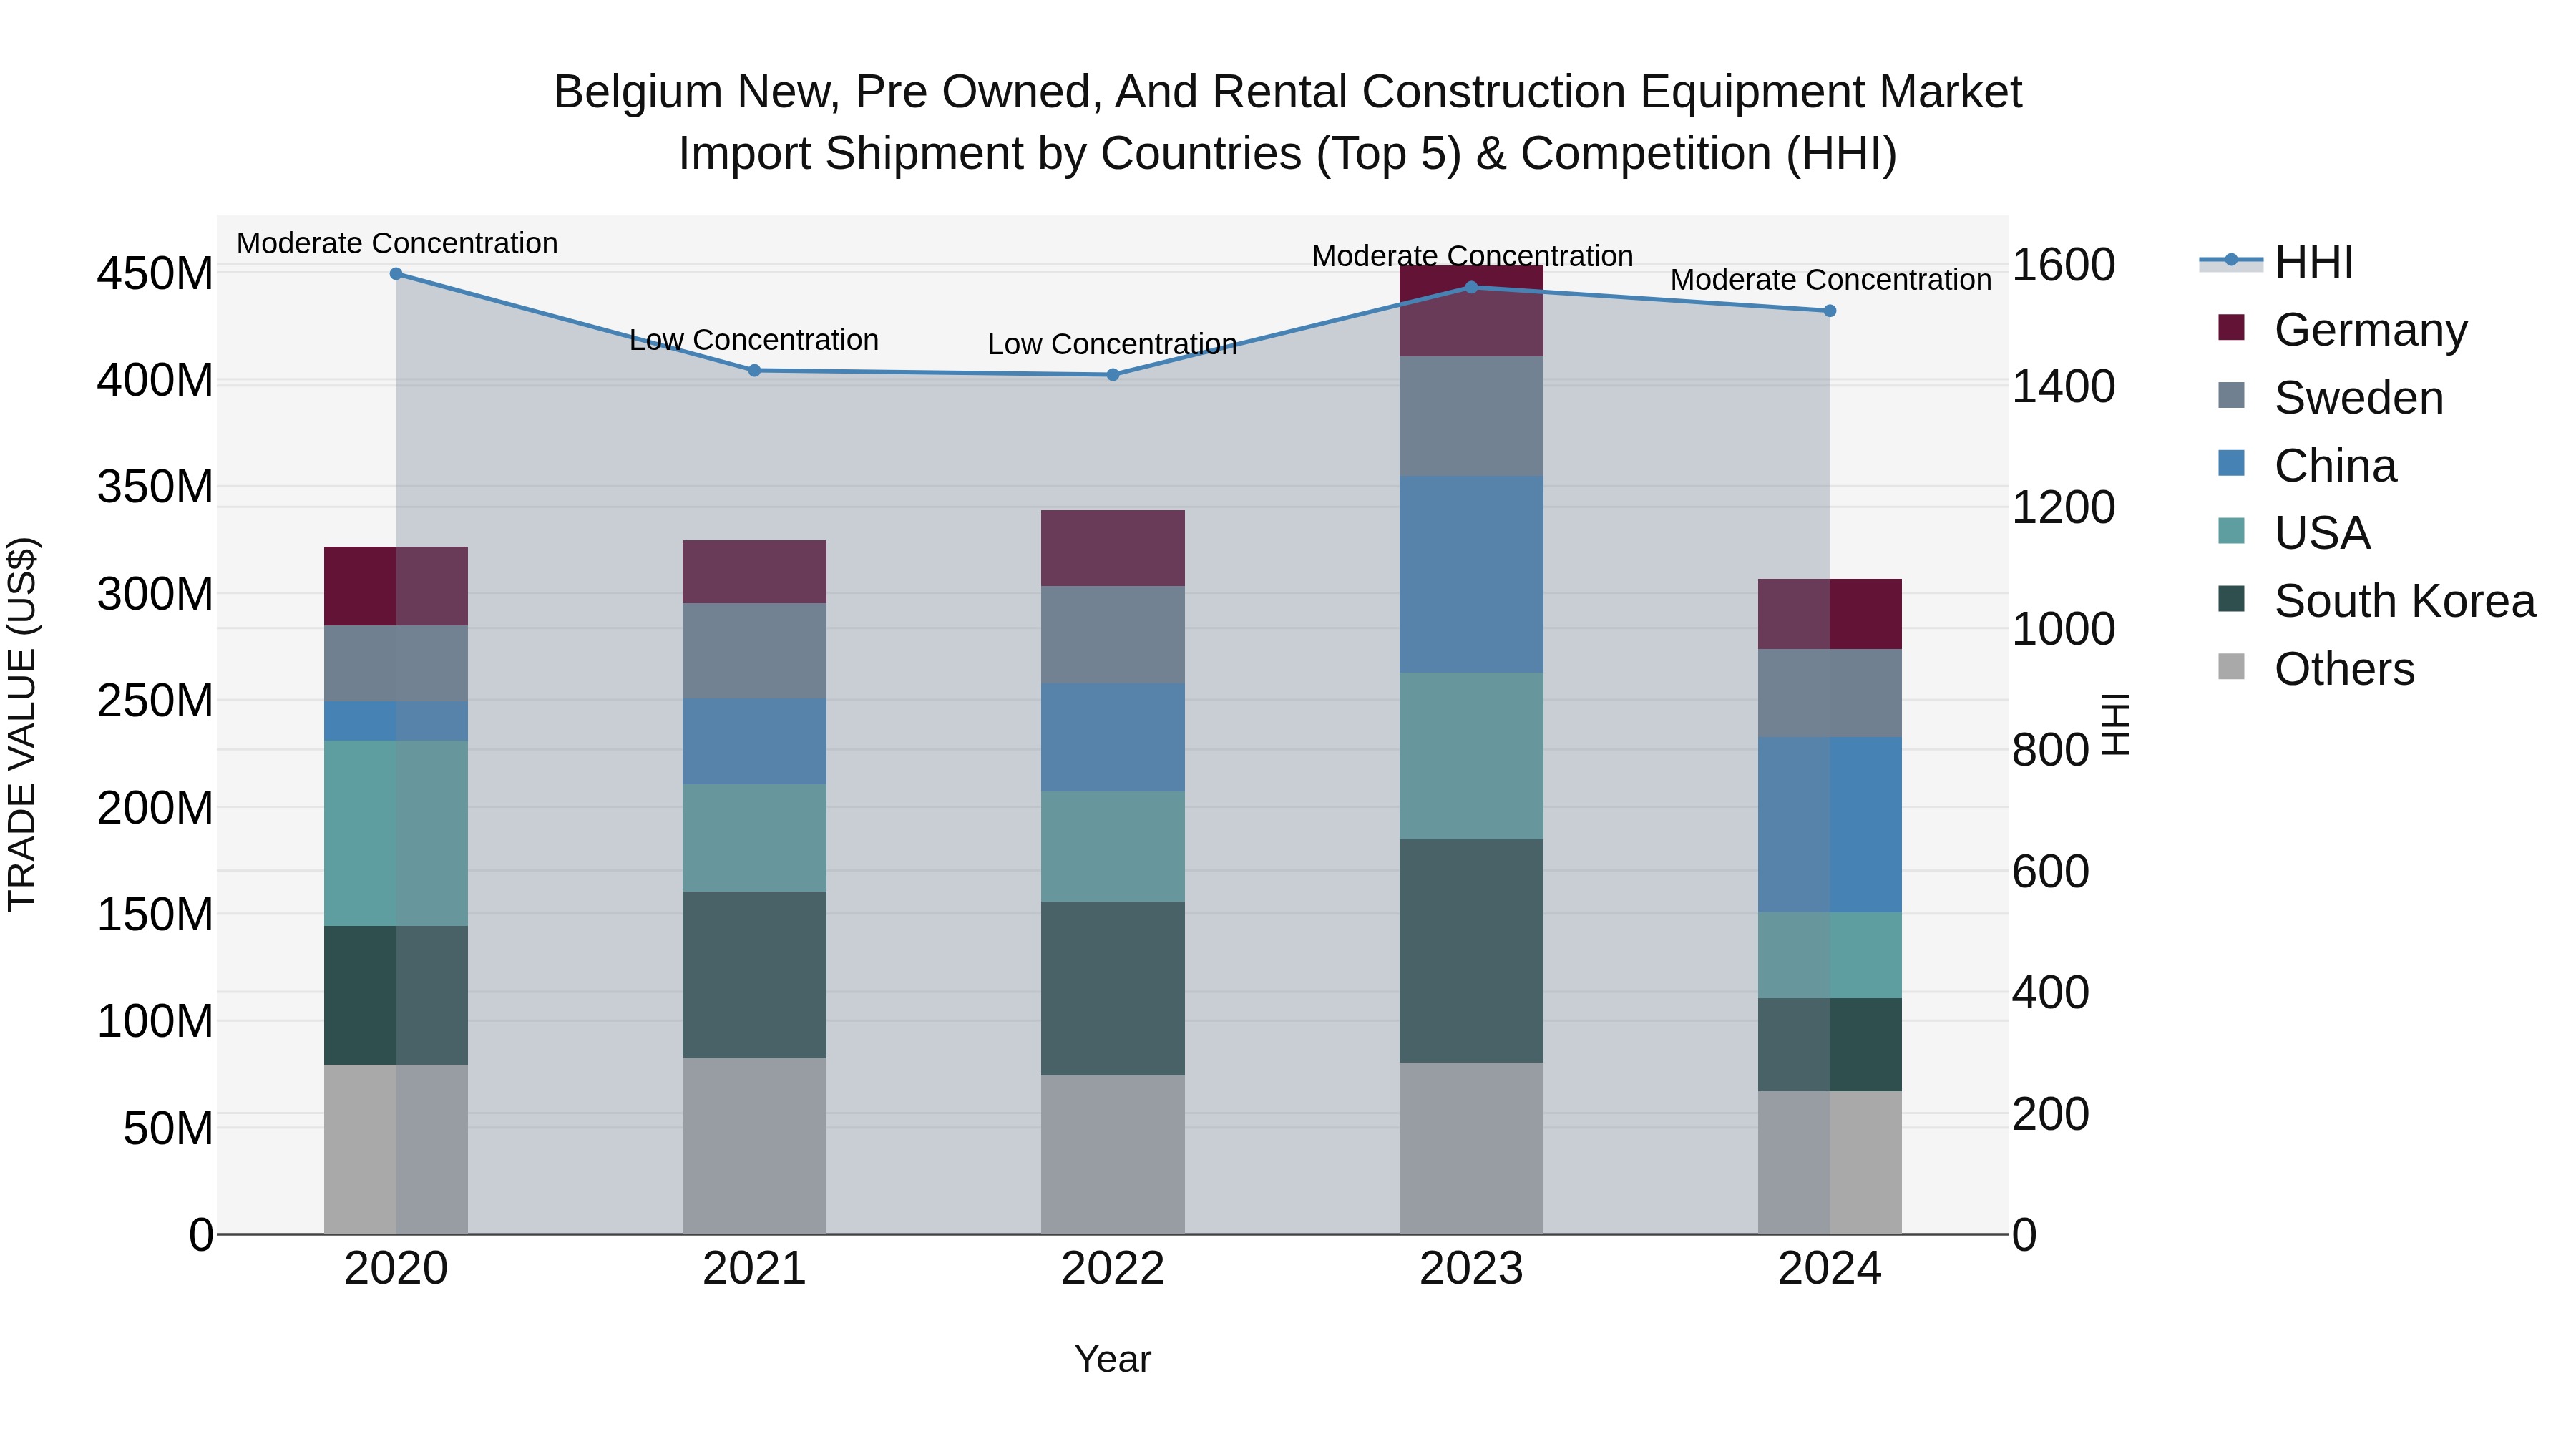Viewport: 2576px width, 1449px height.
Task: Hide the Sweden series via legend
Action: 2330,397
